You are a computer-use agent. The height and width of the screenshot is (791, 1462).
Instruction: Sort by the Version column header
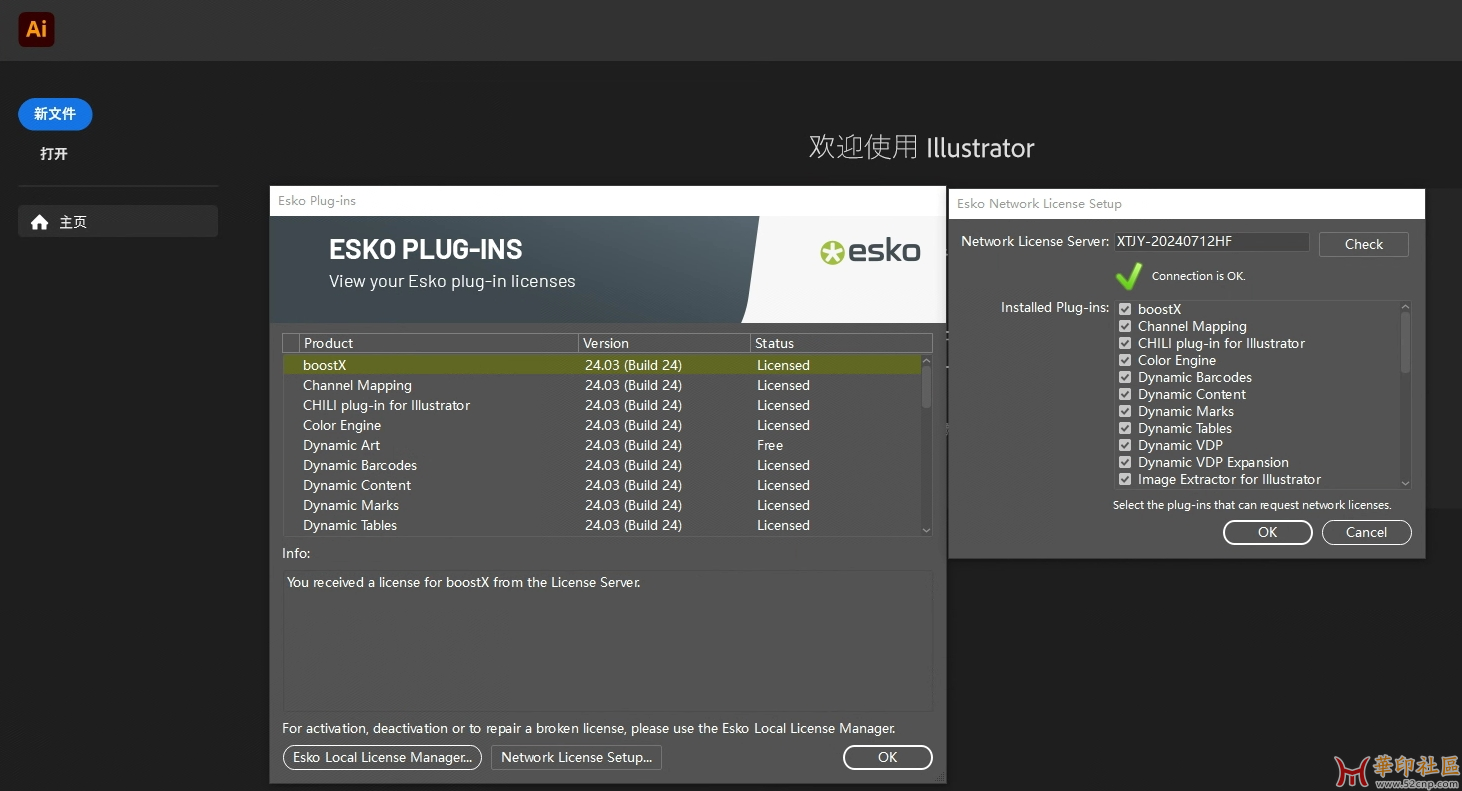click(x=664, y=343)
